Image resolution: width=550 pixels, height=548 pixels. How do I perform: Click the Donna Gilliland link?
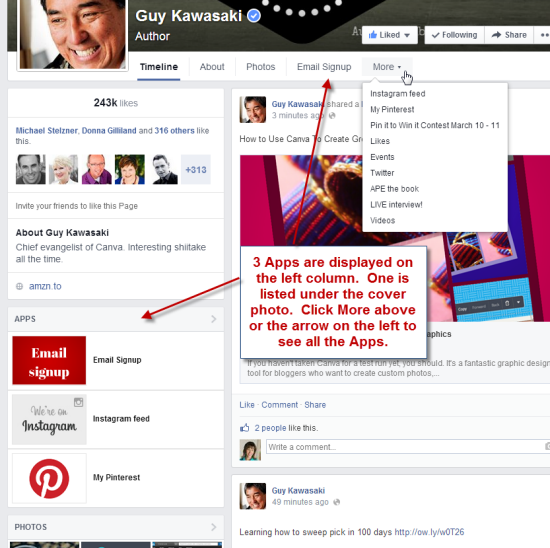coord(109,131)
